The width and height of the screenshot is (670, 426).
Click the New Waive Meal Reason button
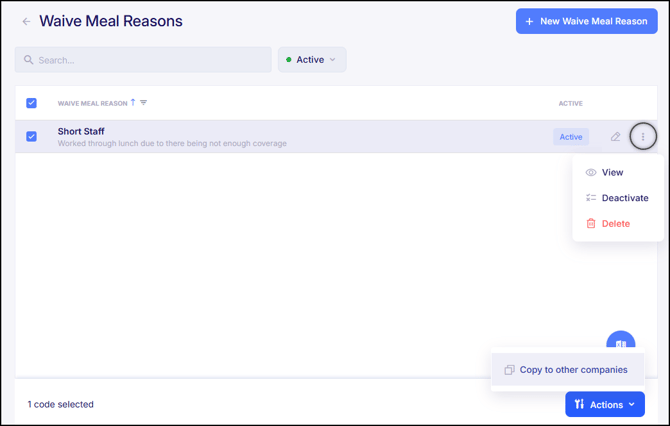pos(586,21)
